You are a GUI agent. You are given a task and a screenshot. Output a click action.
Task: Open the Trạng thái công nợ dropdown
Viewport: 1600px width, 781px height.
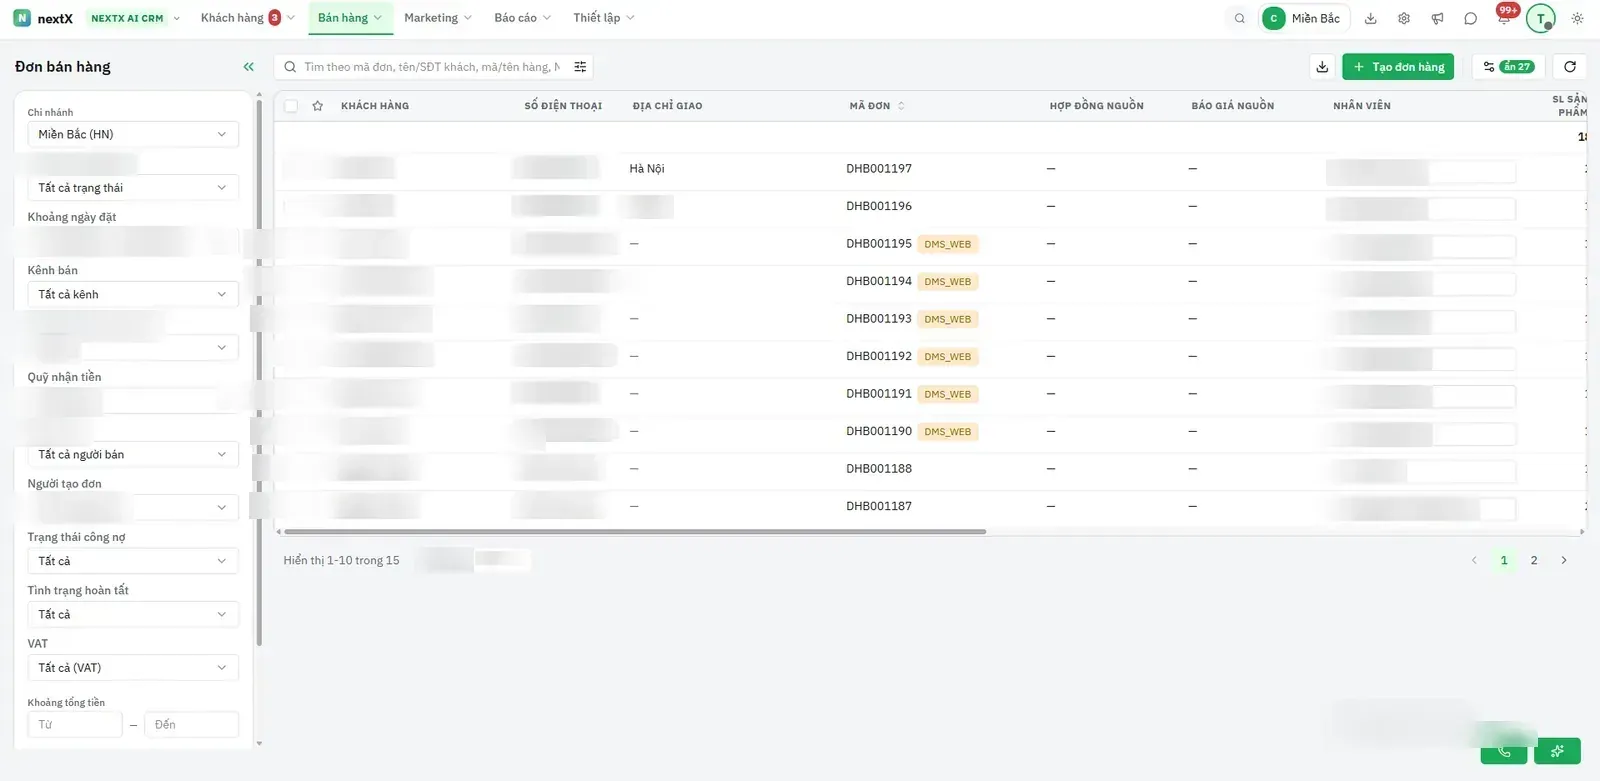[x=132, y=561]
